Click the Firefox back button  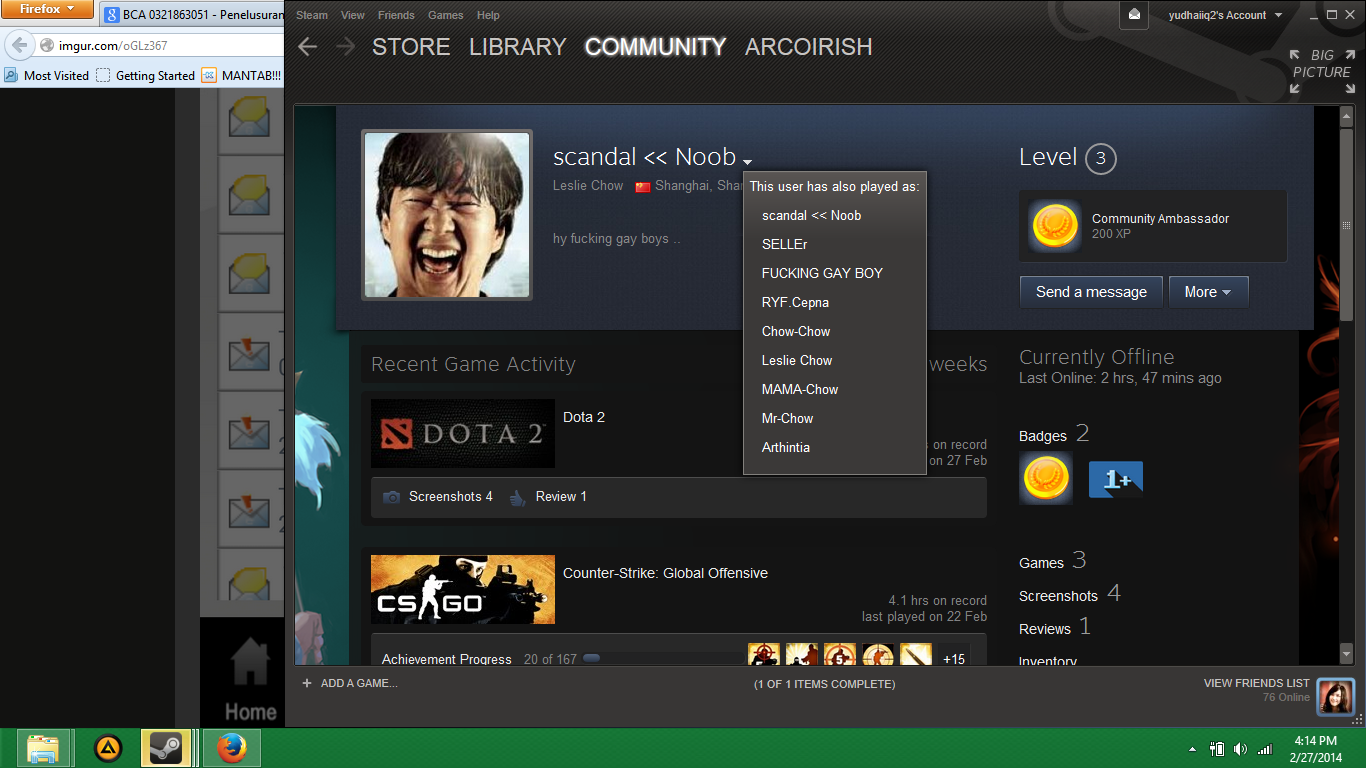(20, 45)
